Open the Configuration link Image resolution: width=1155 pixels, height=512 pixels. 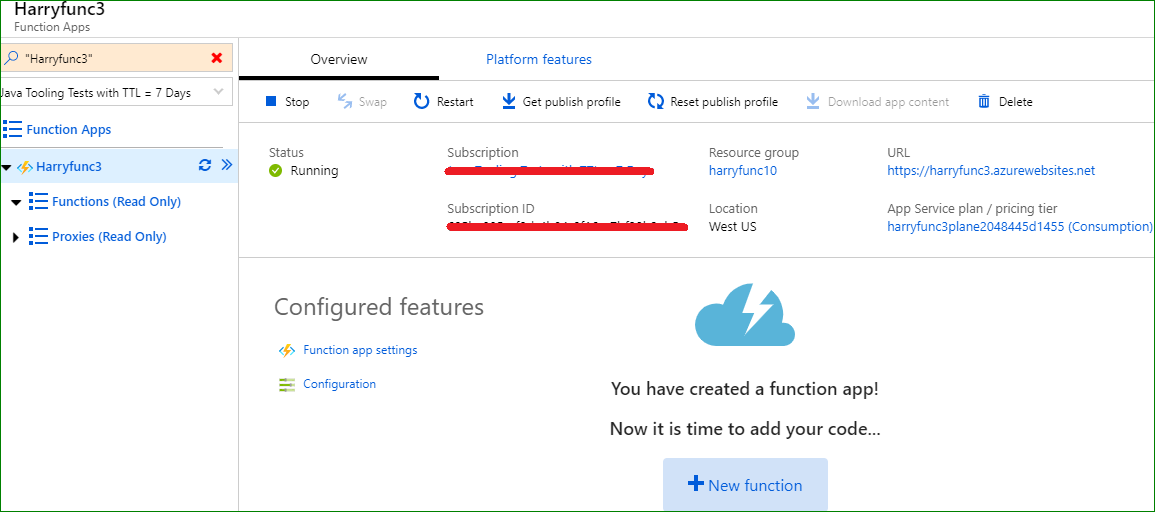click(340, 384)
